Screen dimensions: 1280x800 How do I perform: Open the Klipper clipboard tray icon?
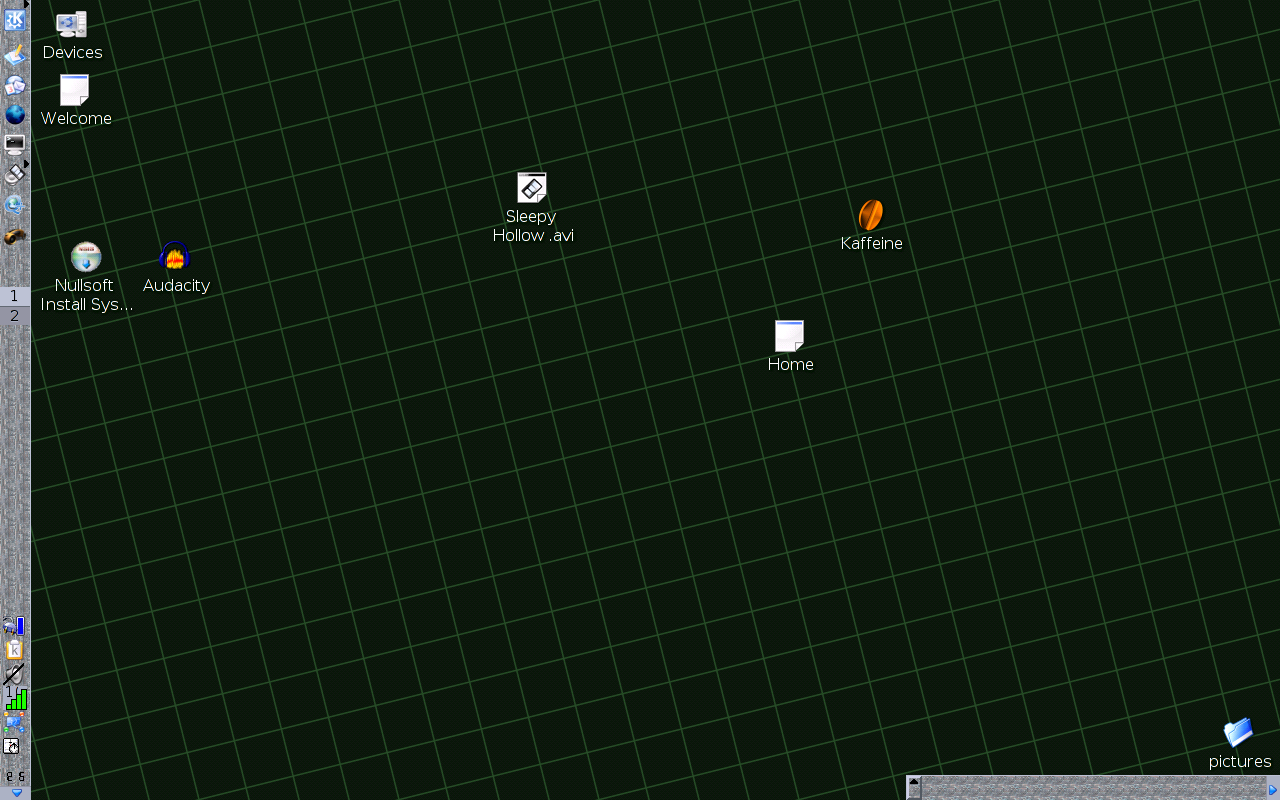tap(14, 650)
